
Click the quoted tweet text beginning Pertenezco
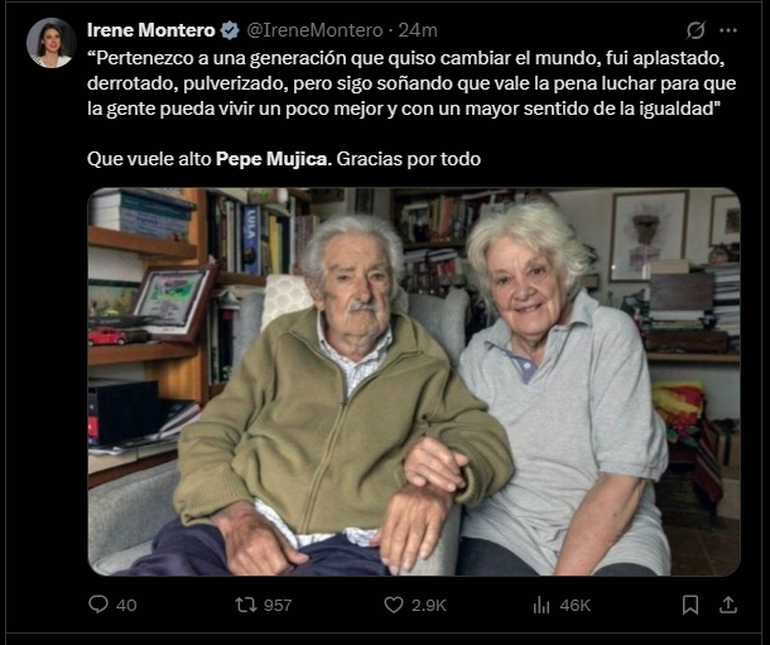coord(412,84)
